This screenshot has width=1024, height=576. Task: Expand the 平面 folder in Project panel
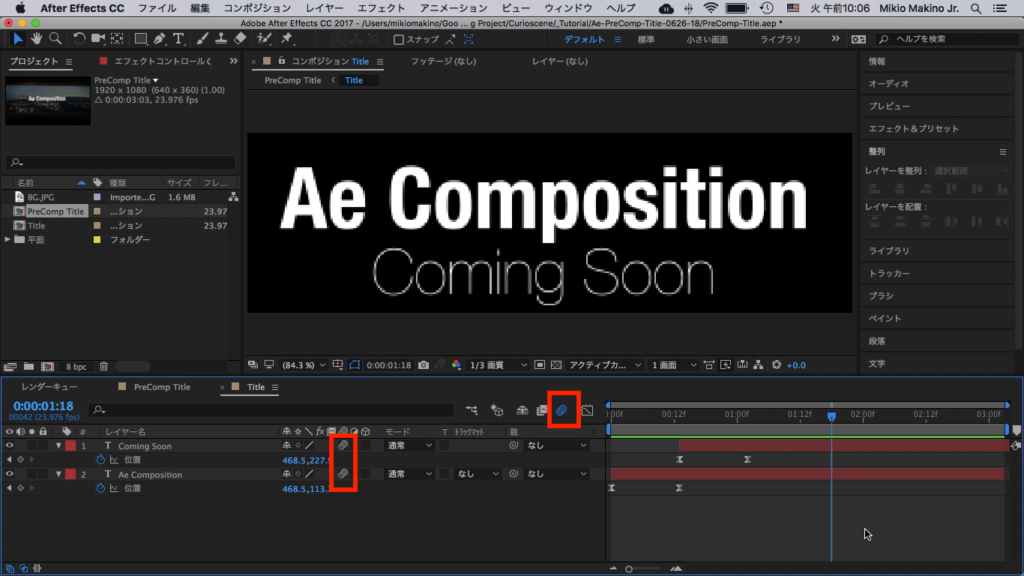click(x=7, y=240)
